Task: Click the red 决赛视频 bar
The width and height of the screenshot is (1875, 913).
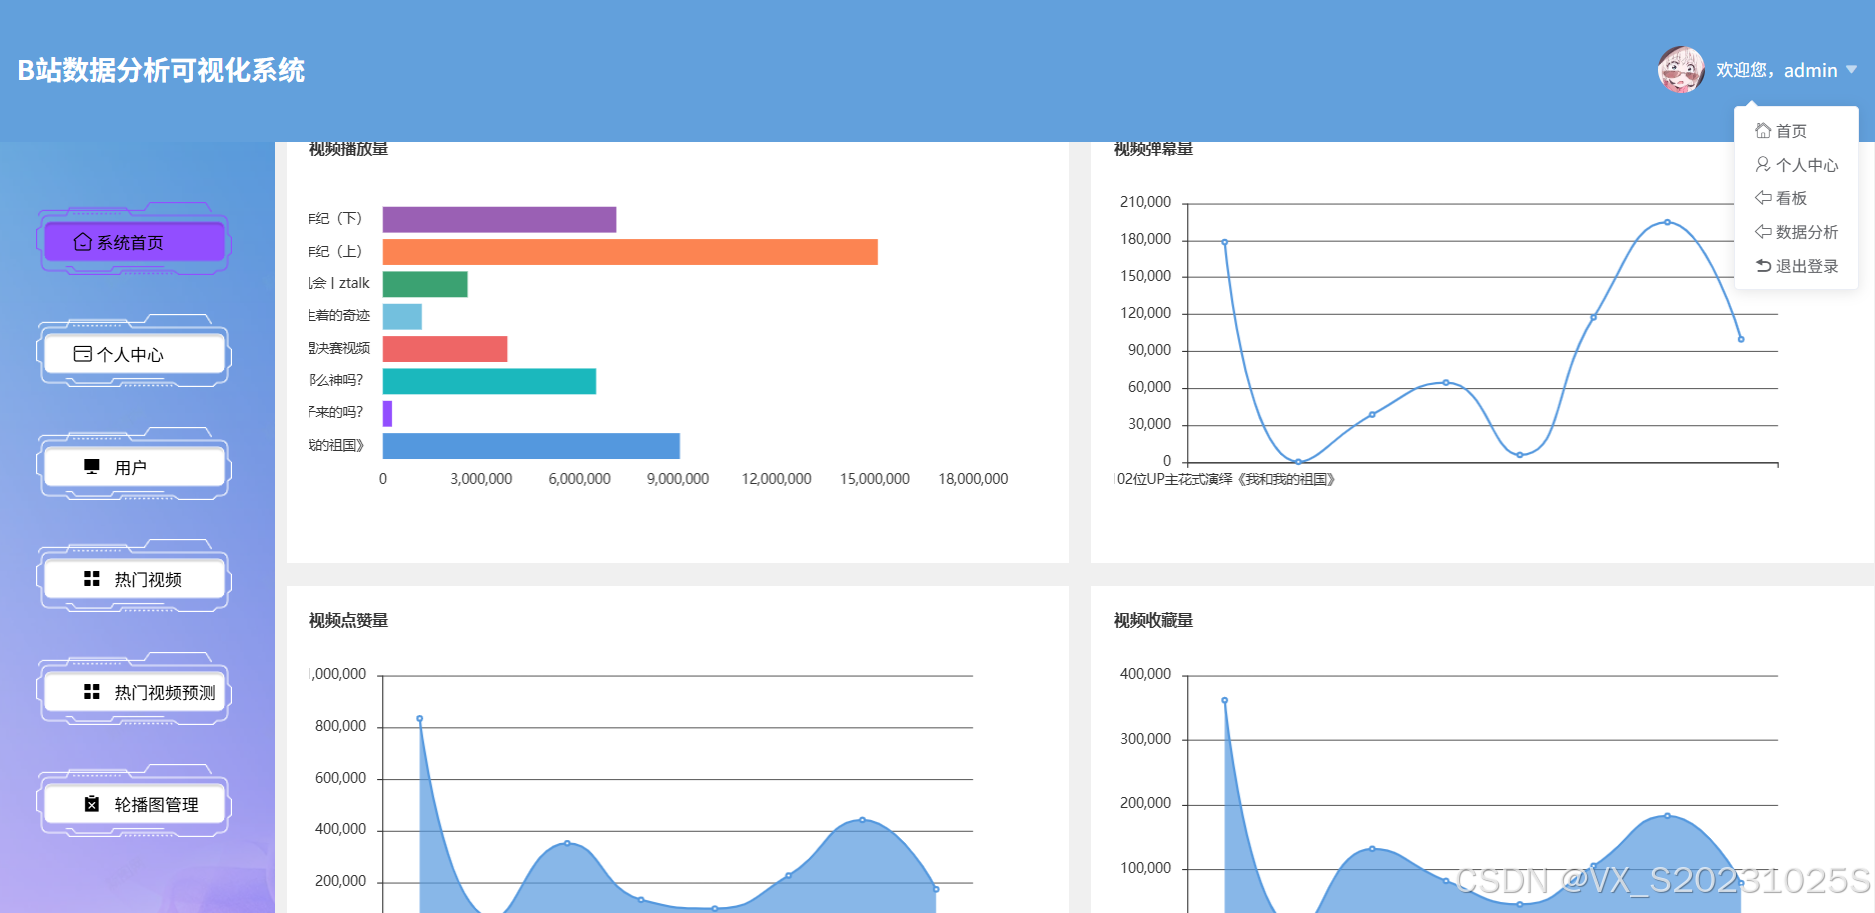Action: click(445, 349)
